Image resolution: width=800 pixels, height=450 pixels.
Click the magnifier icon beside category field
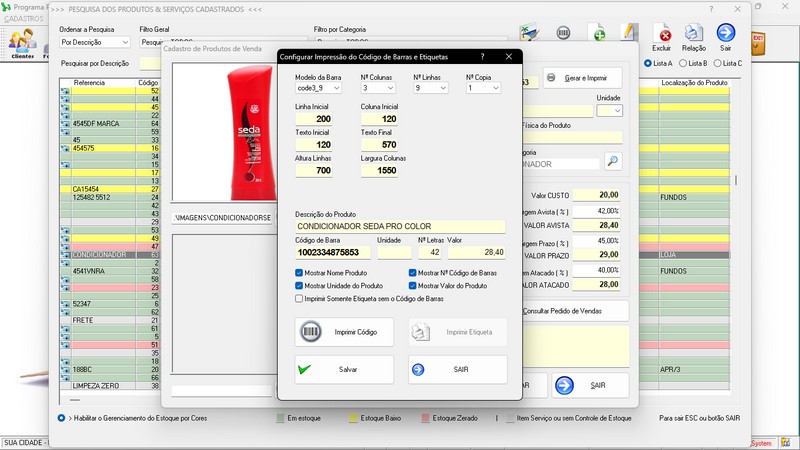tap(612, 161)
